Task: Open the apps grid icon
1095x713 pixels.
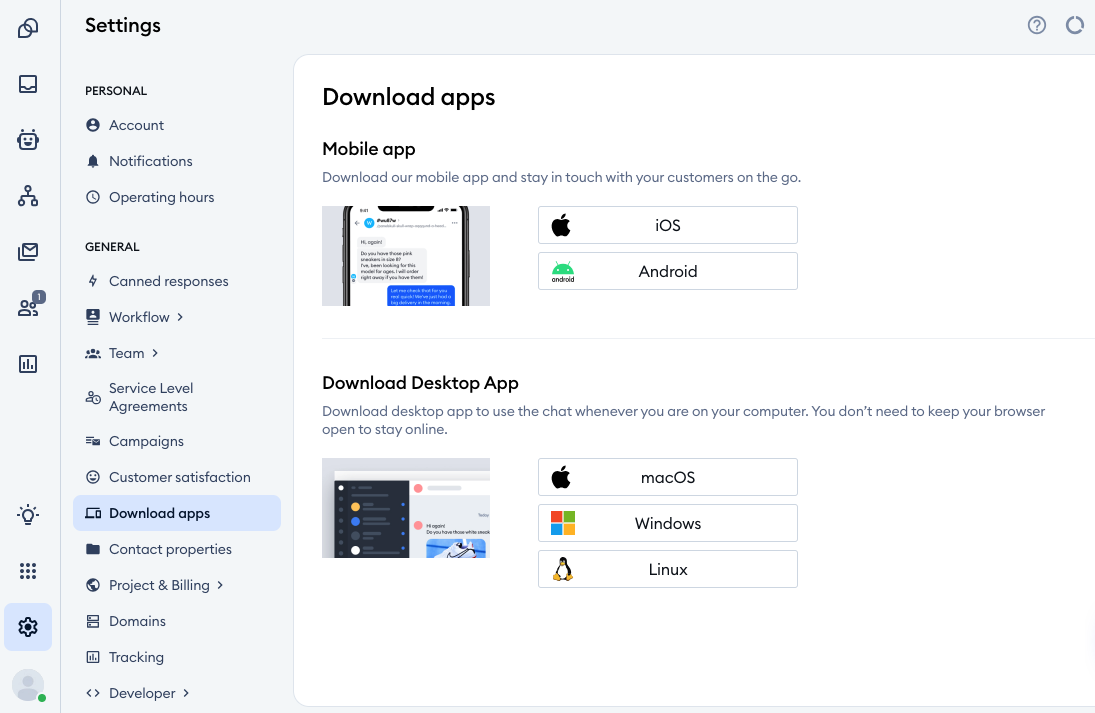Action: click(27, 570)
